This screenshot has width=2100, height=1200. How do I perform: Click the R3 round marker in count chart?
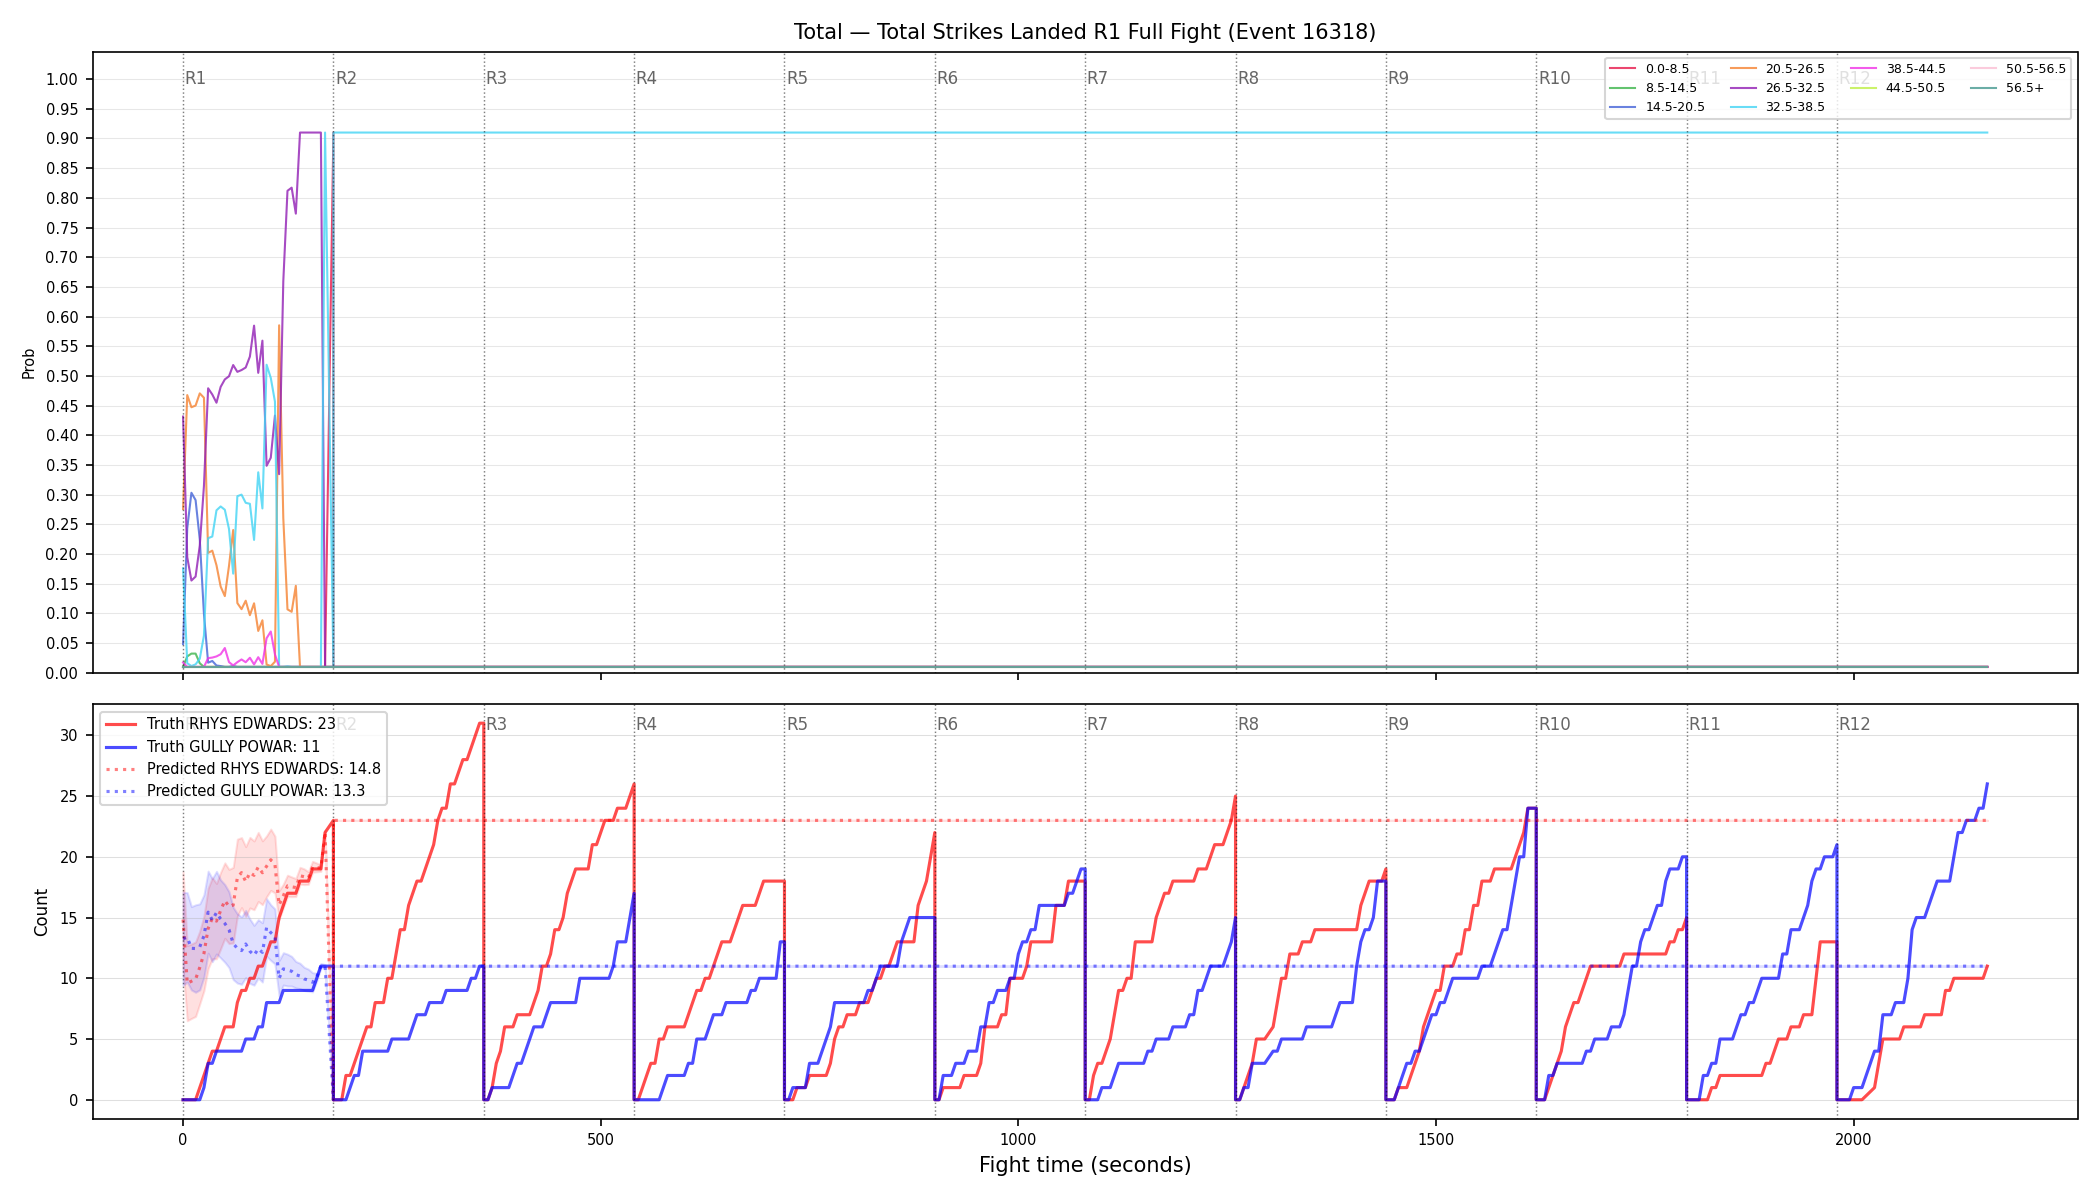(496, 724)
